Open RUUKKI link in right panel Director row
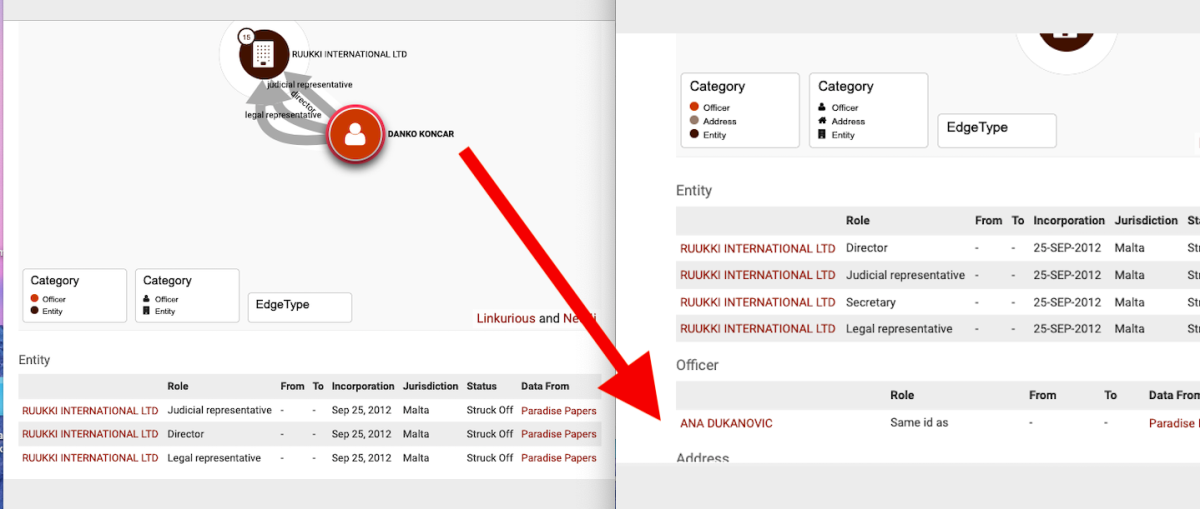This screenshot has width=1200, height=509. pyautogui.click(x=758, y=248)
